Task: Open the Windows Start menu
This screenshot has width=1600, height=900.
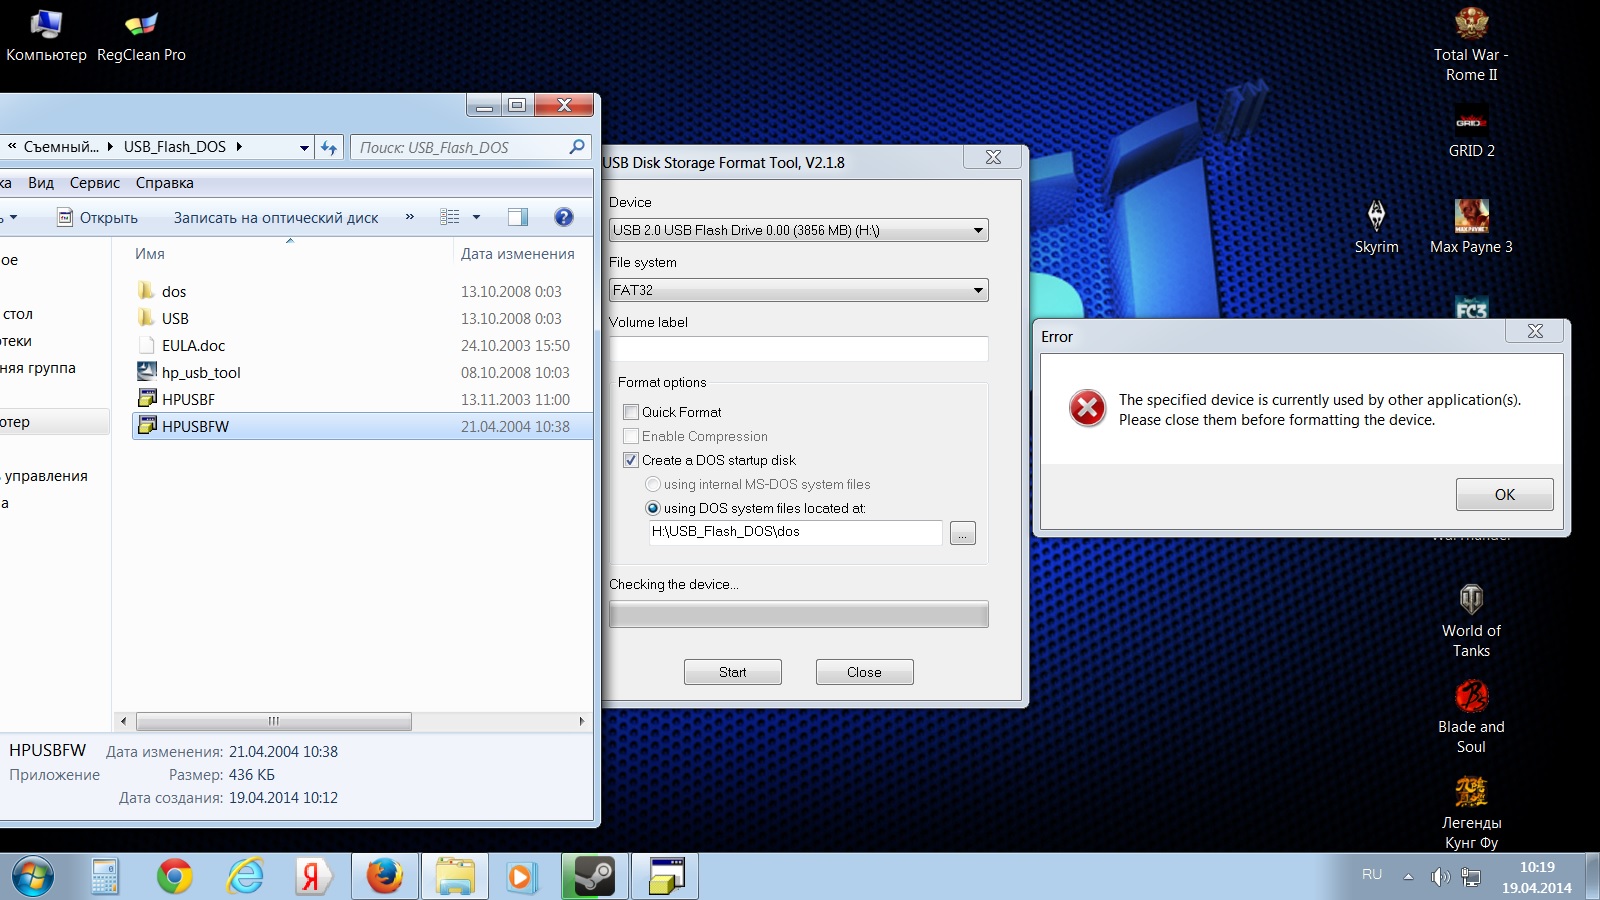Action: [32, 877]
